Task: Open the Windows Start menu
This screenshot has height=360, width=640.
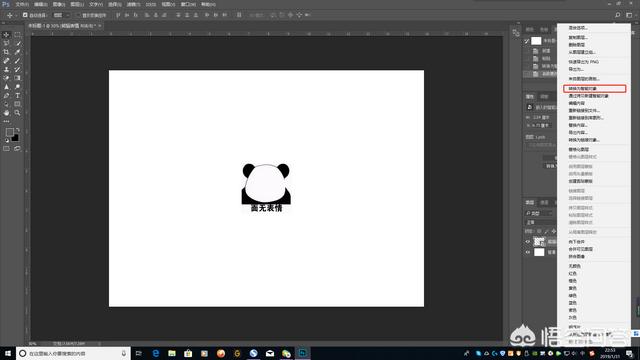Action: point(8,353)
